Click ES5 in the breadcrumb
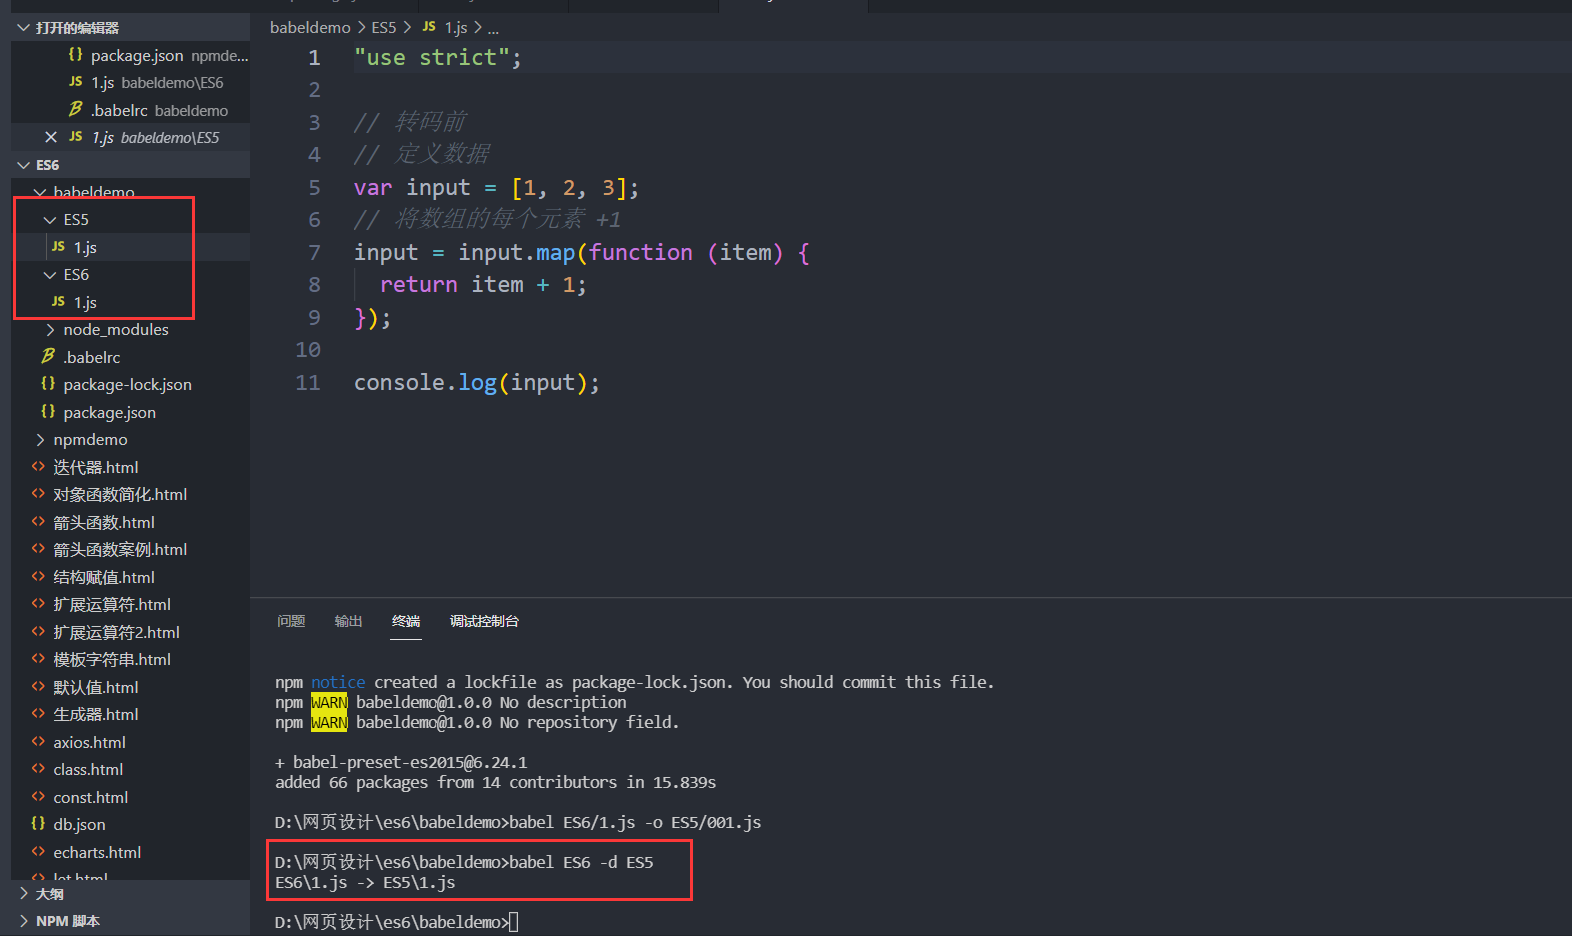This screenshot has height=936, width=1572. pos(384,27)
